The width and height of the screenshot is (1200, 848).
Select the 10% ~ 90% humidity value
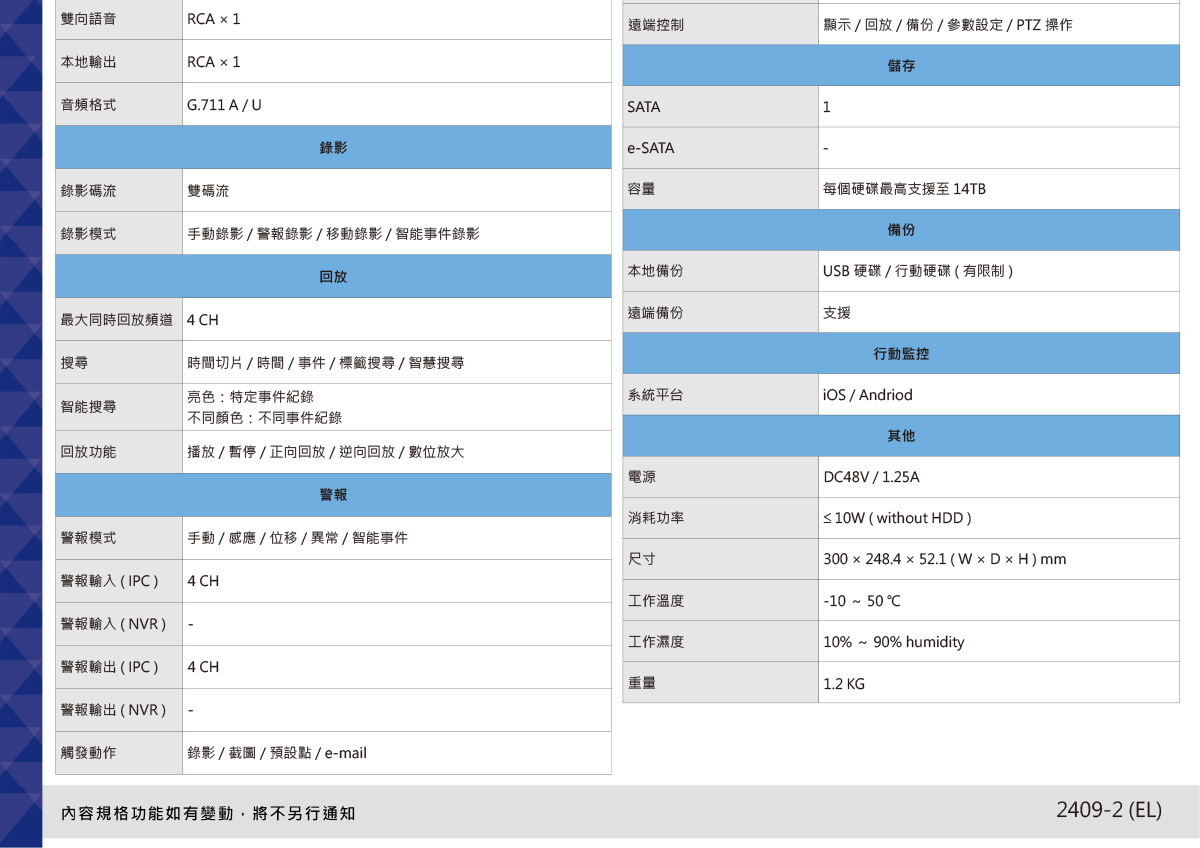(x=894, y=642)
